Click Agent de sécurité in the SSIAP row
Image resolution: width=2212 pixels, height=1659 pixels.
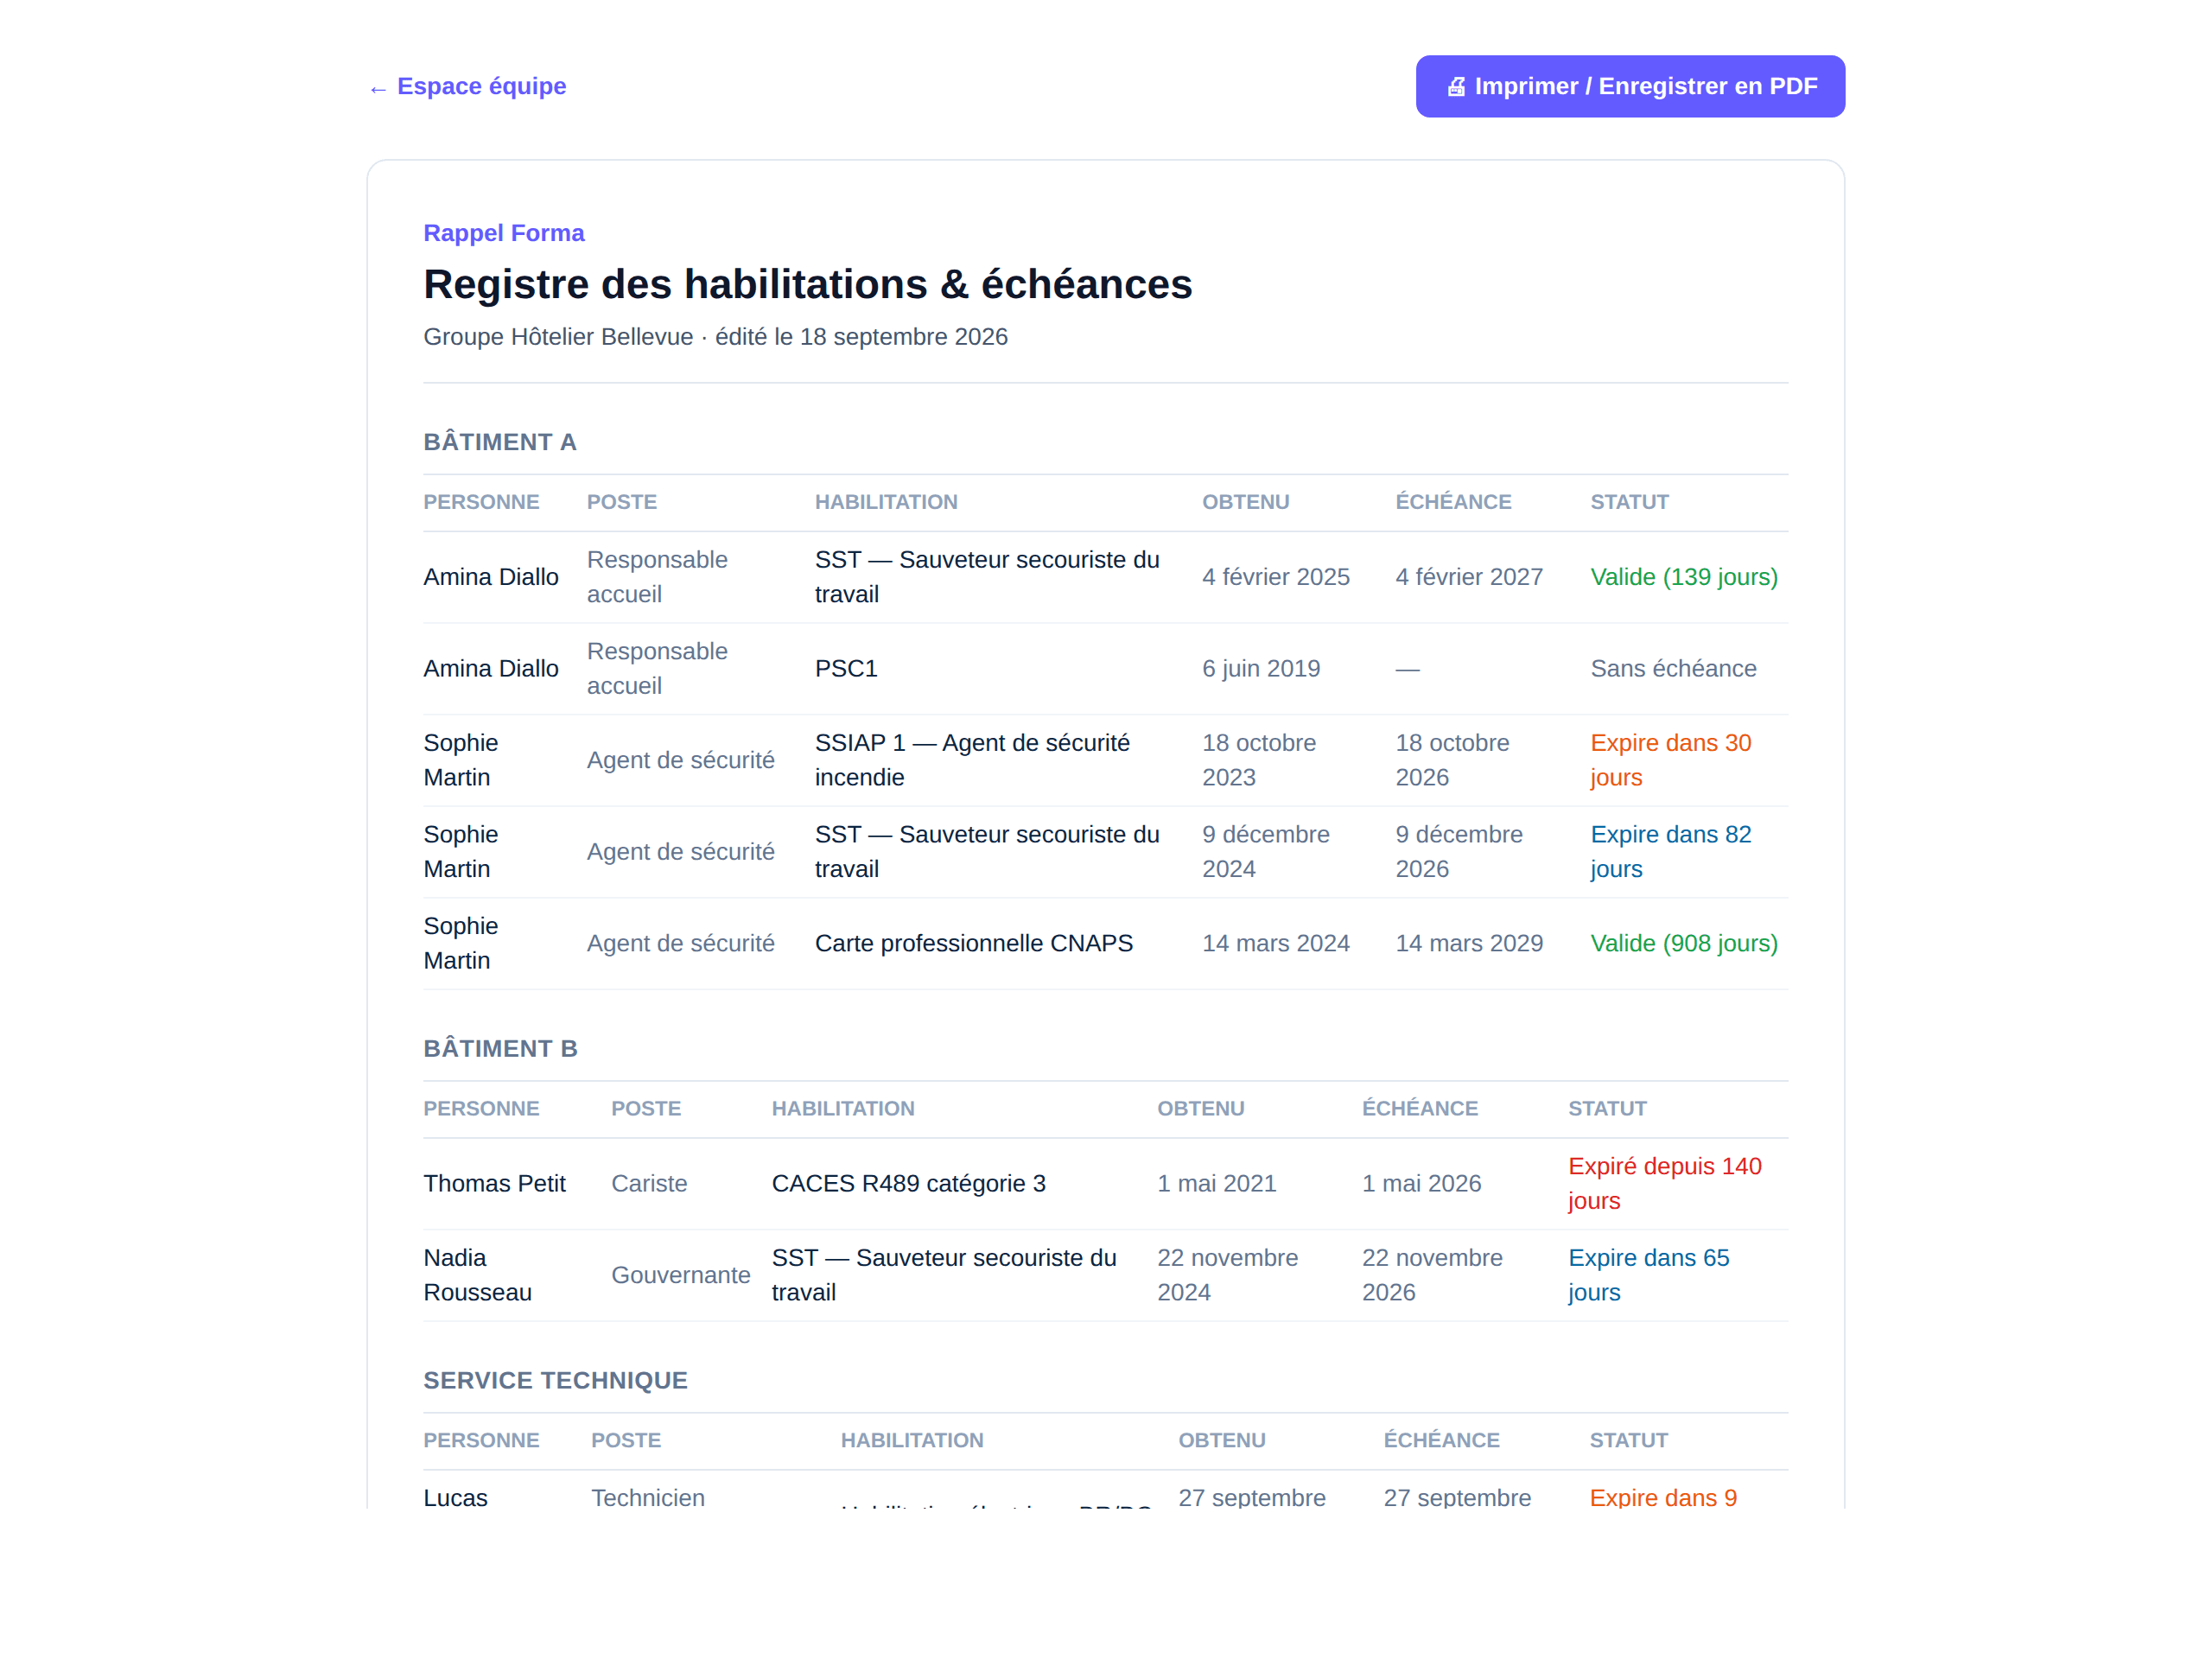click(x=681, y=760)
